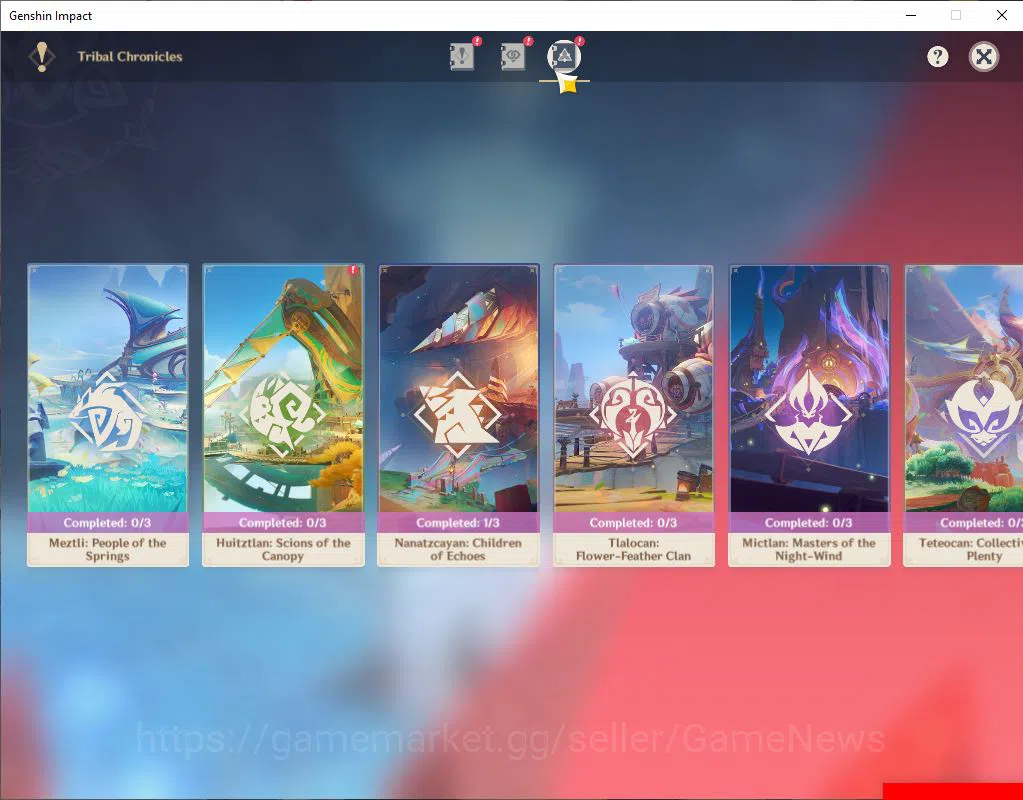Select 'Huitztlan: Scions of the Canopy' label
This screenshot has height=800, width=1023.
[283, 549]
